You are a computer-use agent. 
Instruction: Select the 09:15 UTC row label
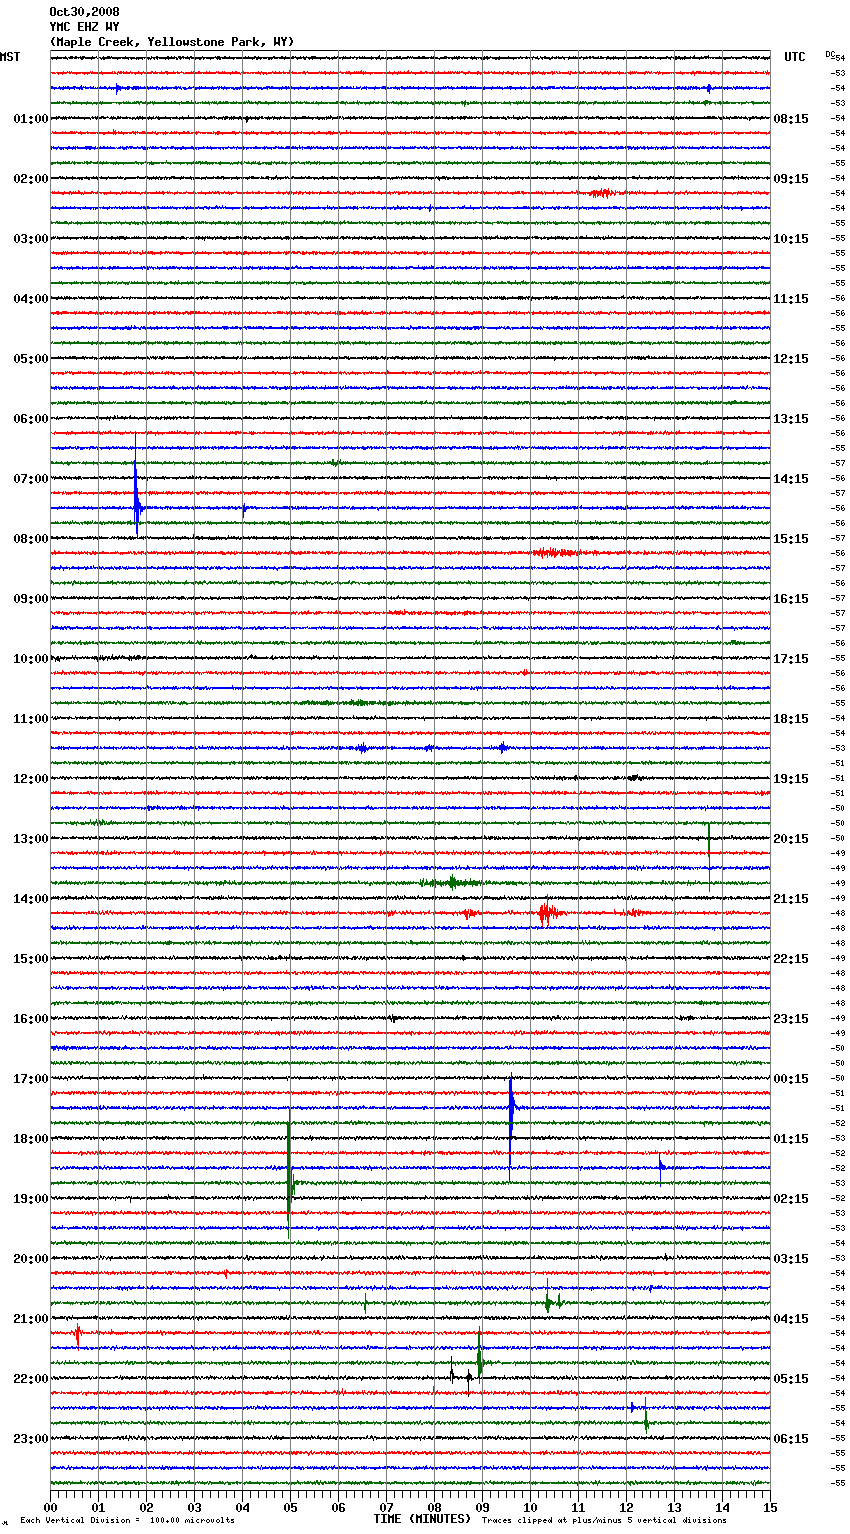coord(791,179)
